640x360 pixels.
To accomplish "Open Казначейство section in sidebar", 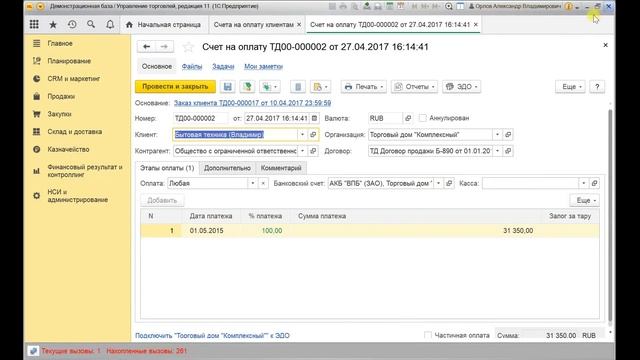I will click(68, 149).
